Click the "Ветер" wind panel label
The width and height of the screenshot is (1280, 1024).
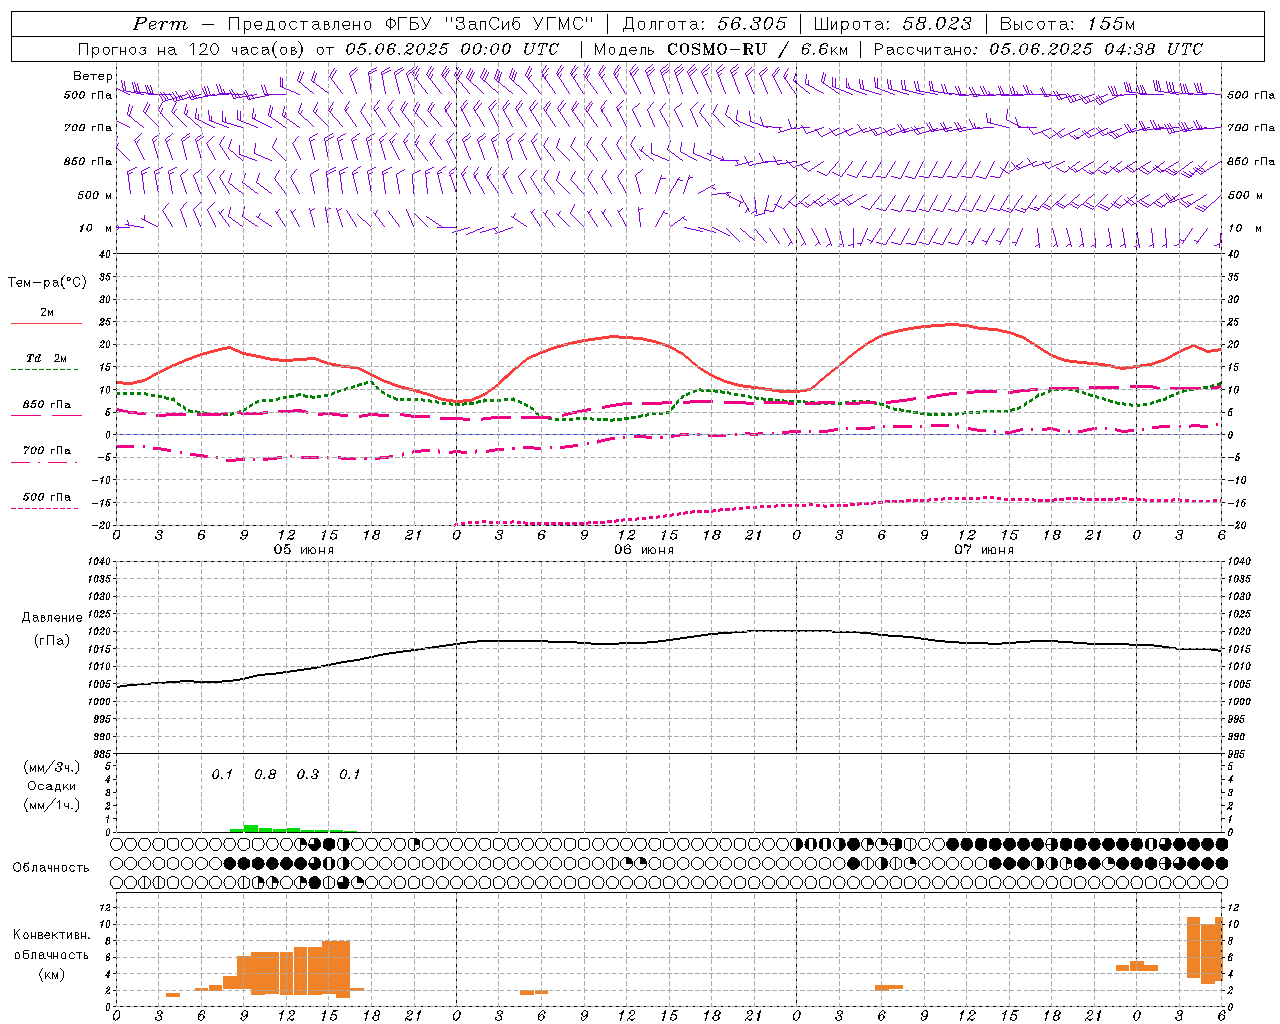(x=92, y=76)
